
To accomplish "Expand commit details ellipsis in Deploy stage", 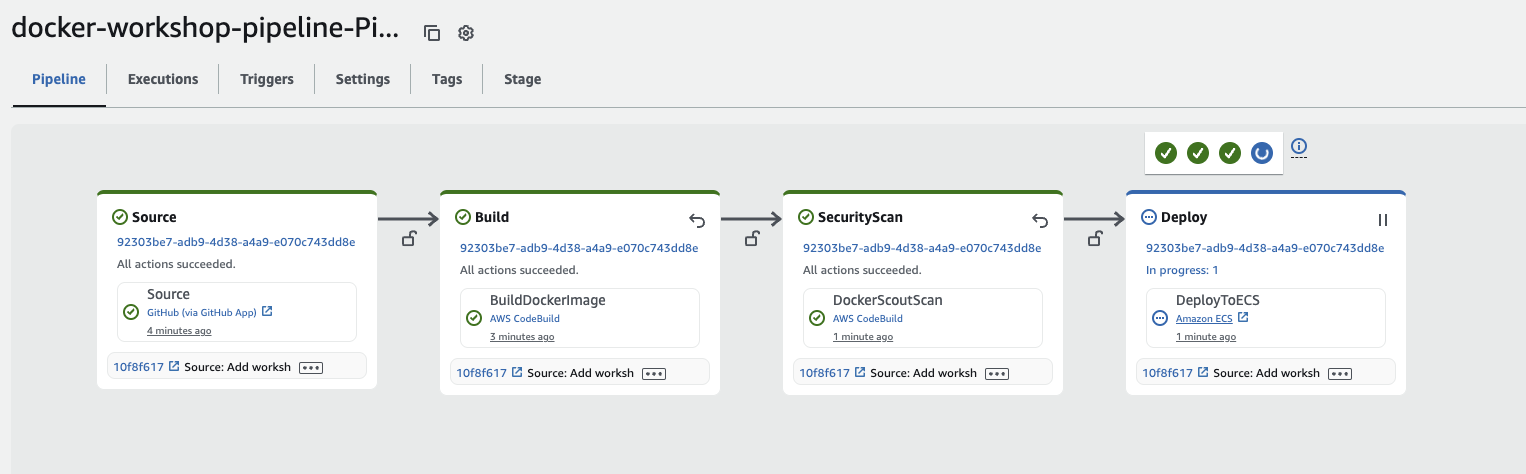I will click(1340, 373).
